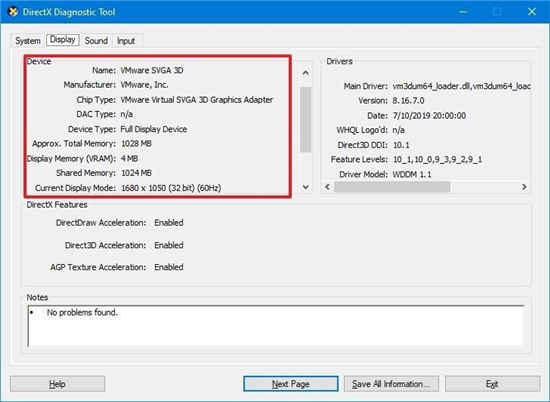Select the Display tab
Image resolution: width=550 pixels, height=402 pixels.
(63, 40)
